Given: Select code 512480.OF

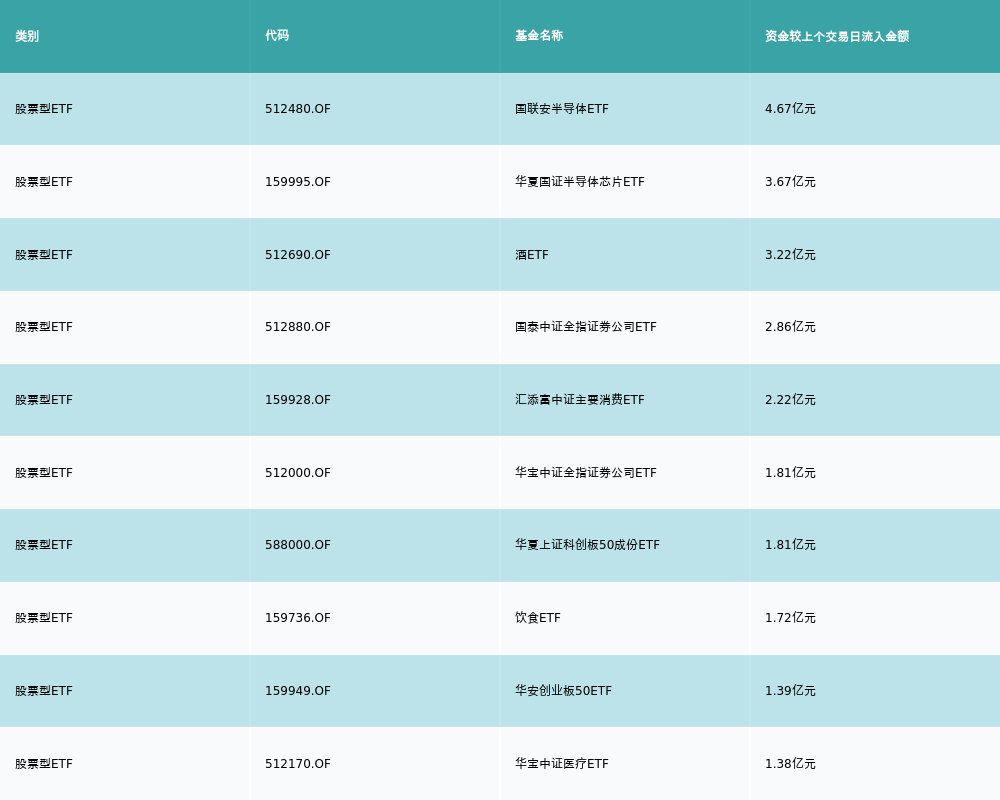Looking at the screenshot, I should [x=298, y=109].
